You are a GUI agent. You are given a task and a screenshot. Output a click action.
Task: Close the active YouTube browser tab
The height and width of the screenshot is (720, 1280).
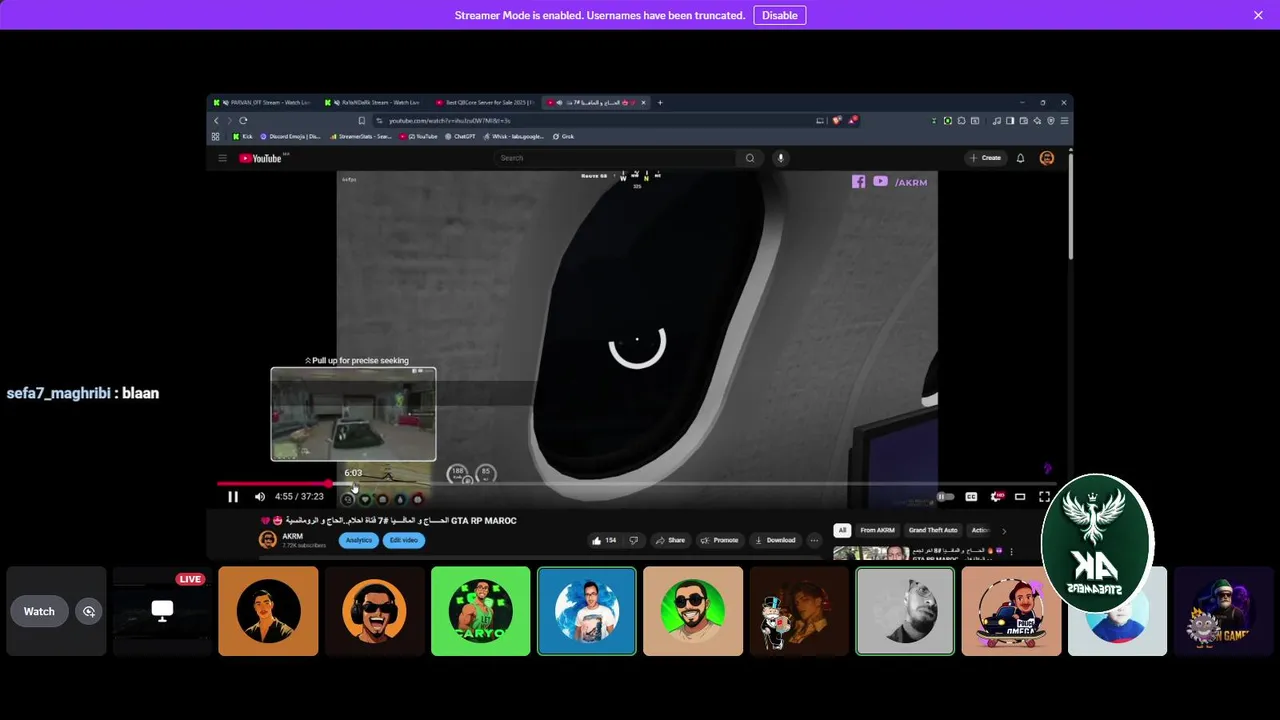tap(644, 102)
